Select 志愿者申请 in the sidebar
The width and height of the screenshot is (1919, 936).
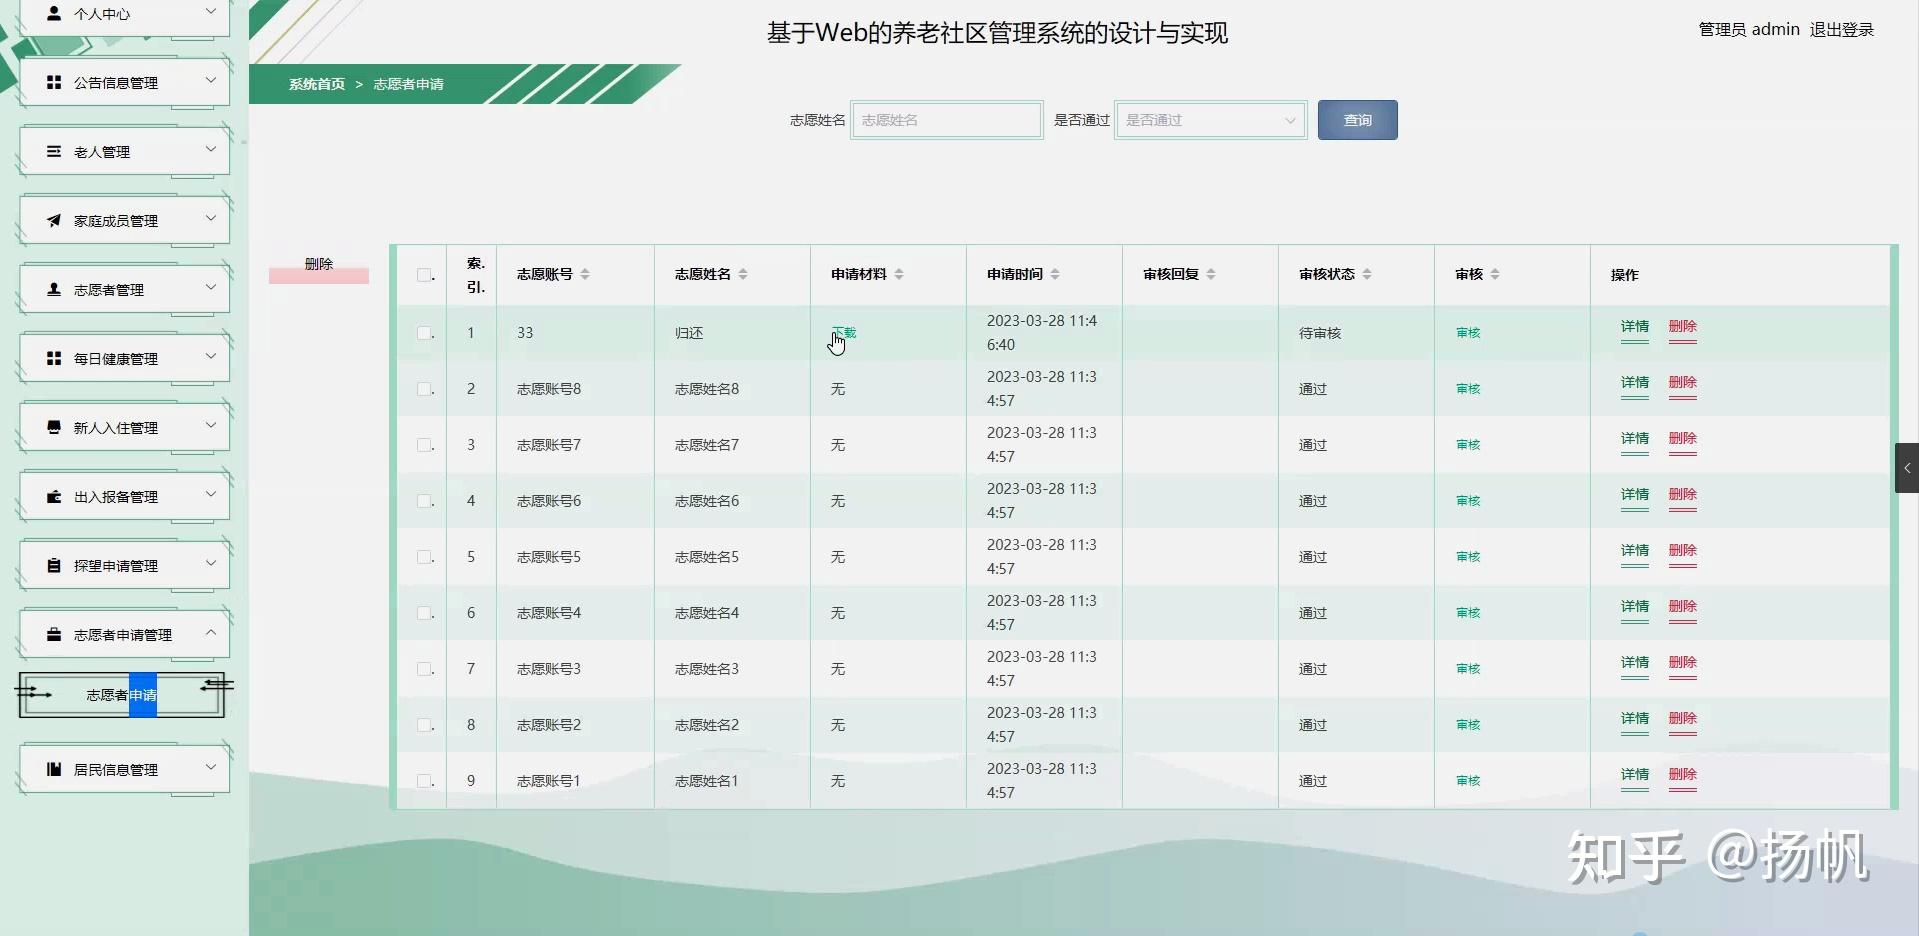121,695
